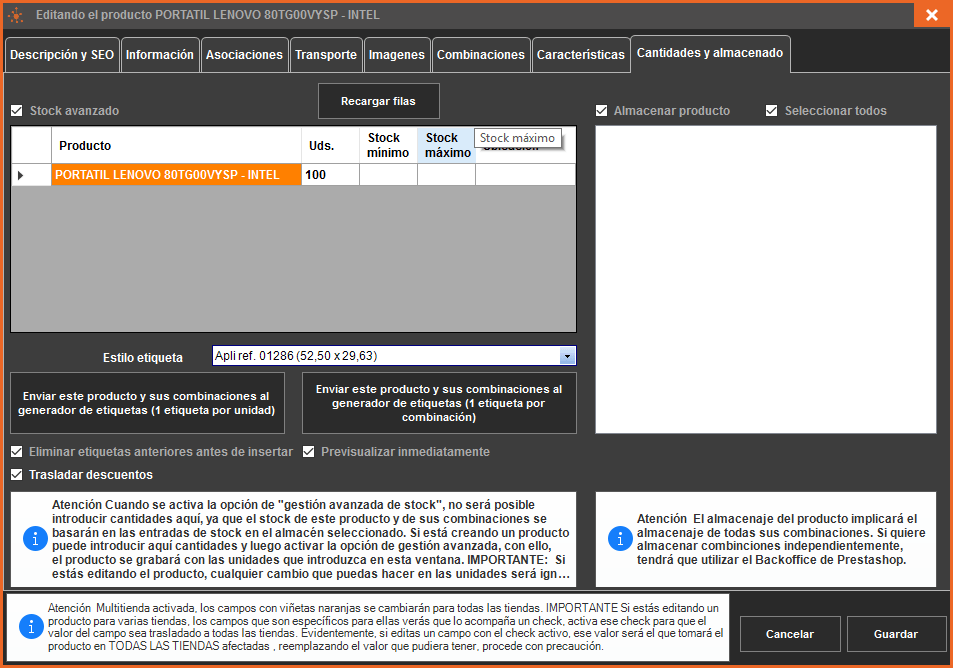Open the Transporte tab

pos(326,55)
